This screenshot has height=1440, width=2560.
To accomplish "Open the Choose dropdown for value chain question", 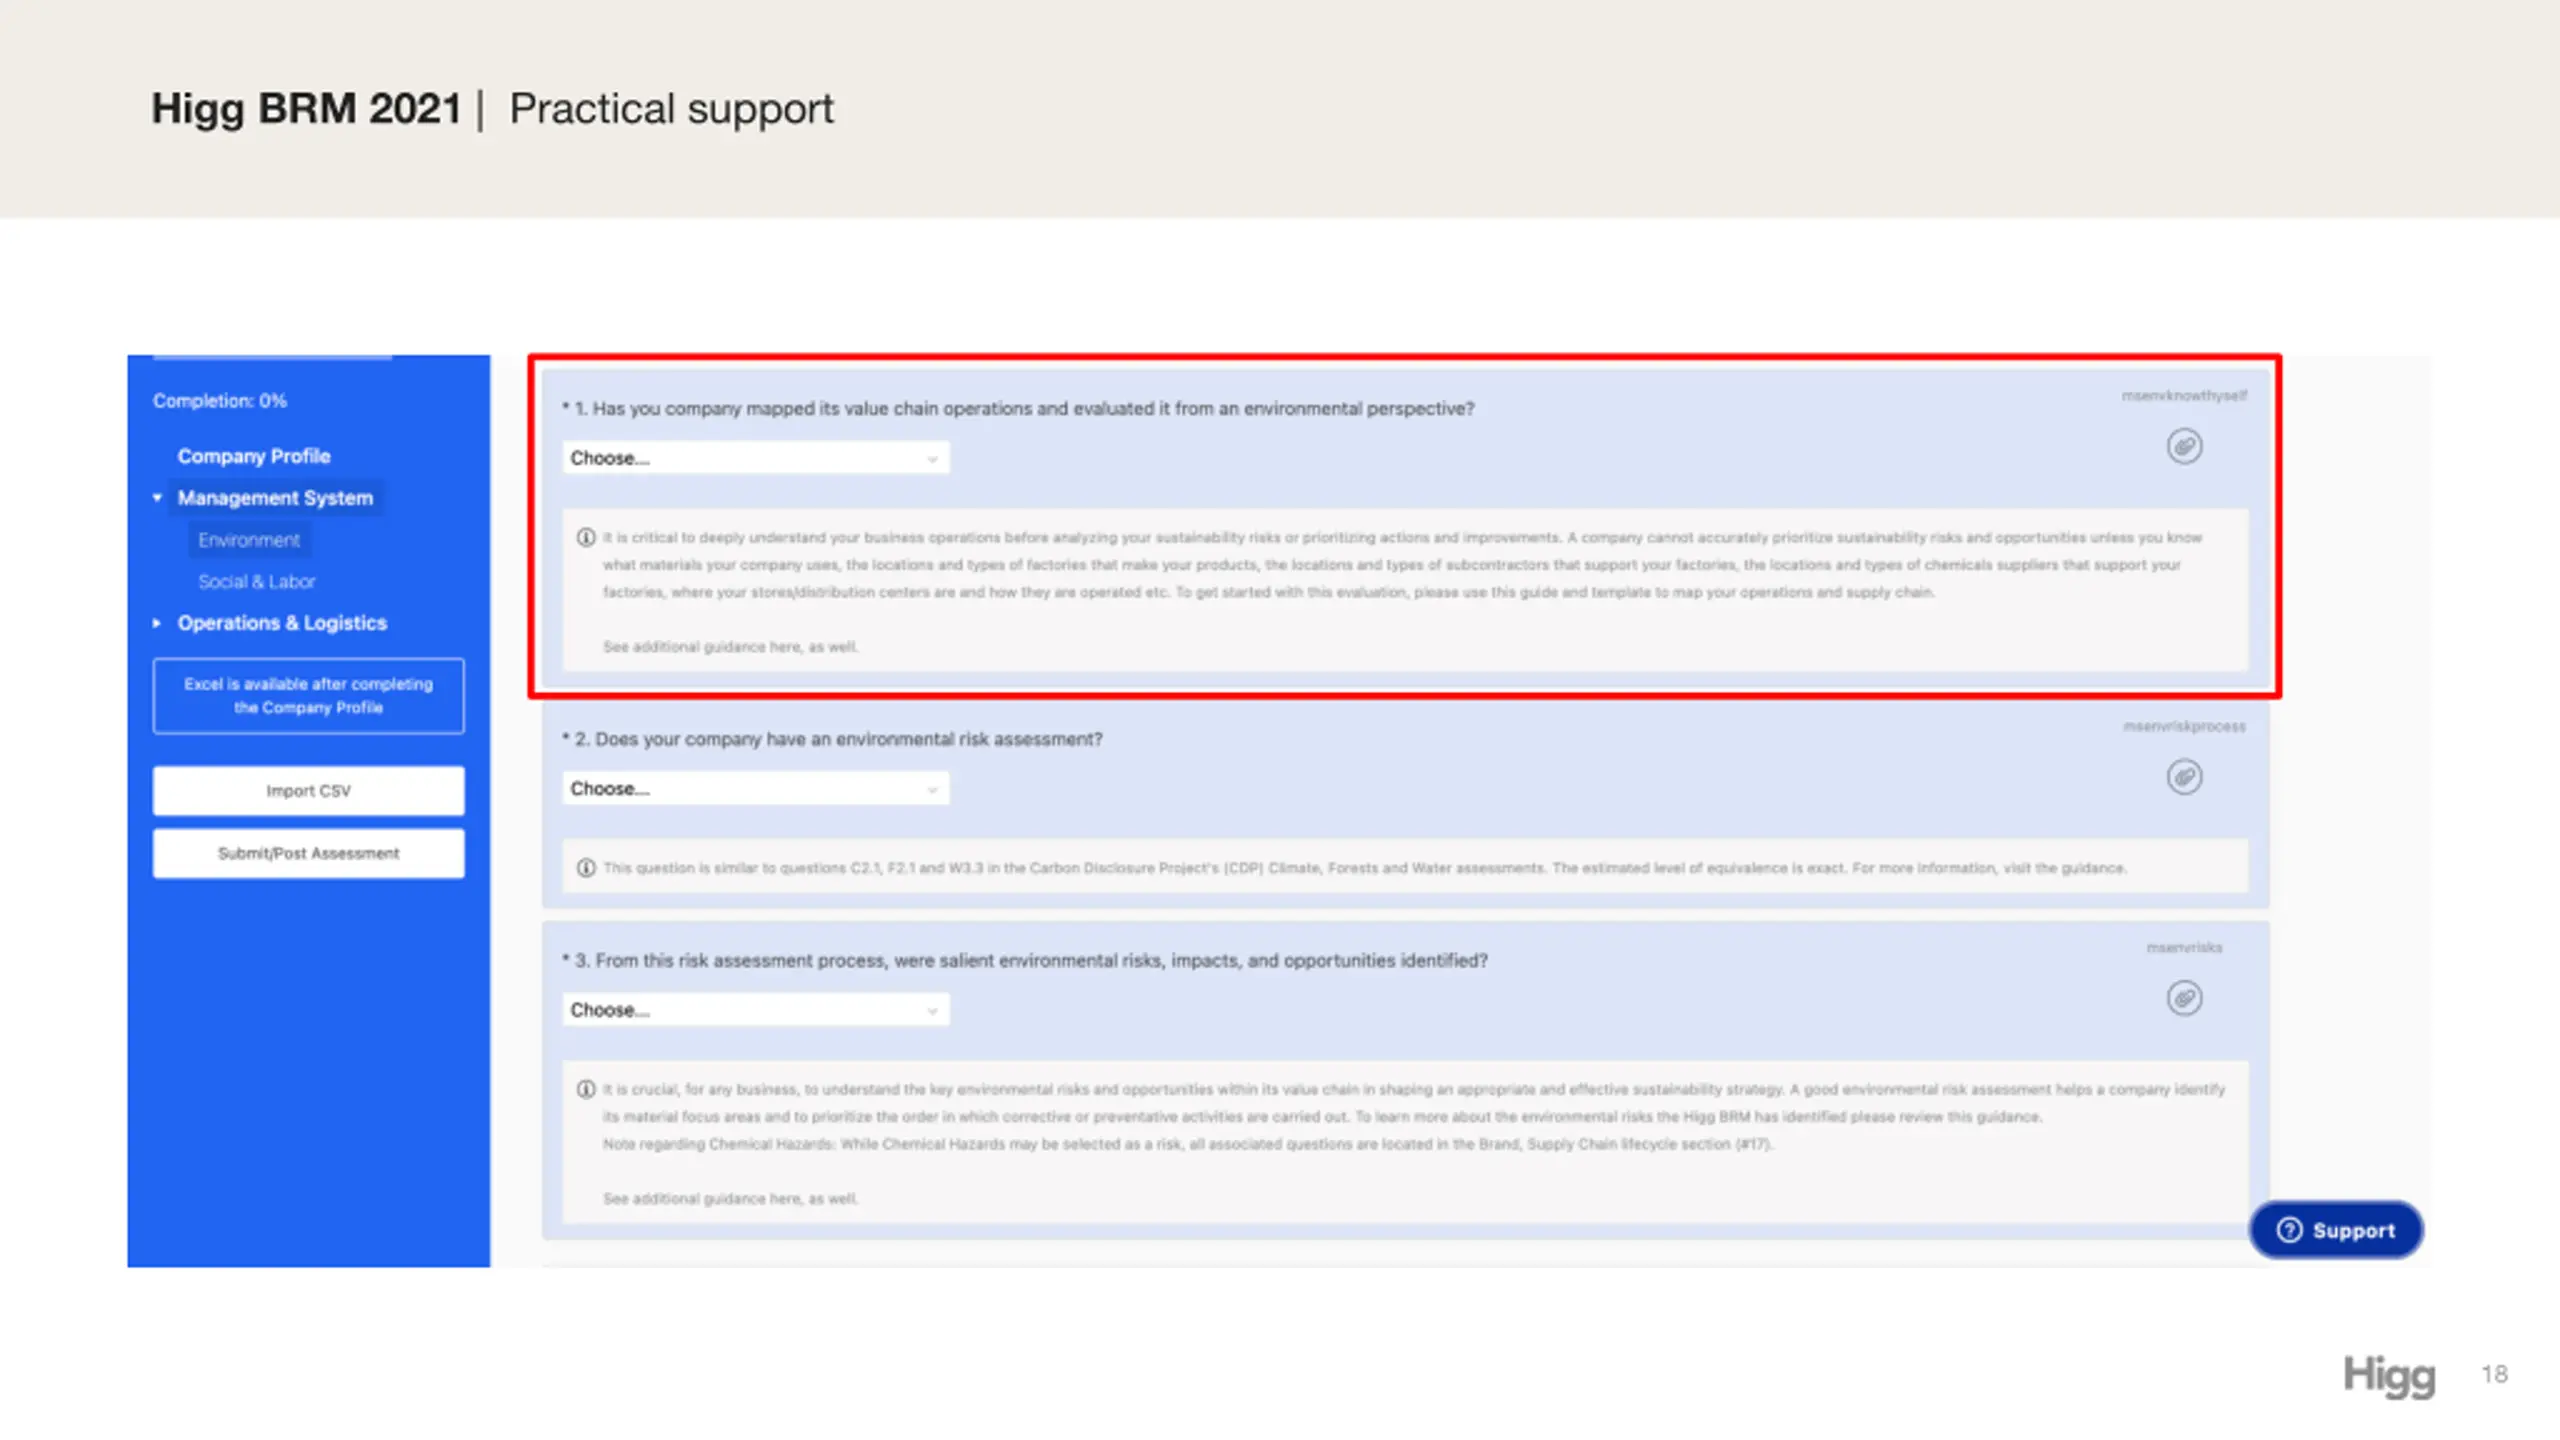I will pyautogui.click(x=755, y=458).
